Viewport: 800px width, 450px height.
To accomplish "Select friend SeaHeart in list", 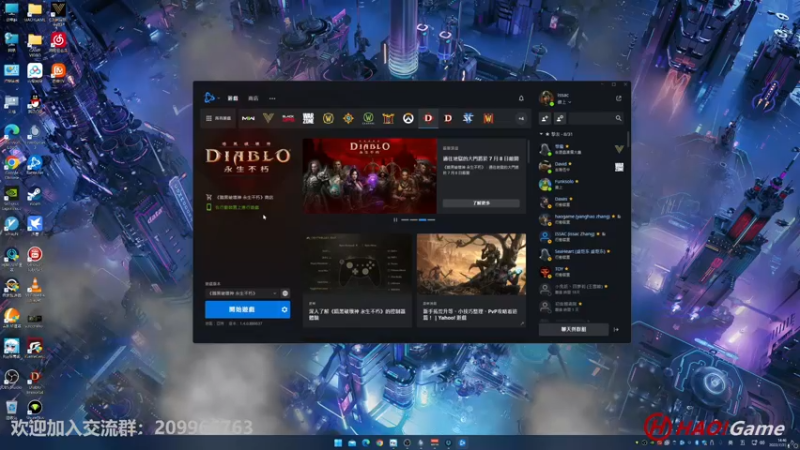I will (x=581, y=254).
